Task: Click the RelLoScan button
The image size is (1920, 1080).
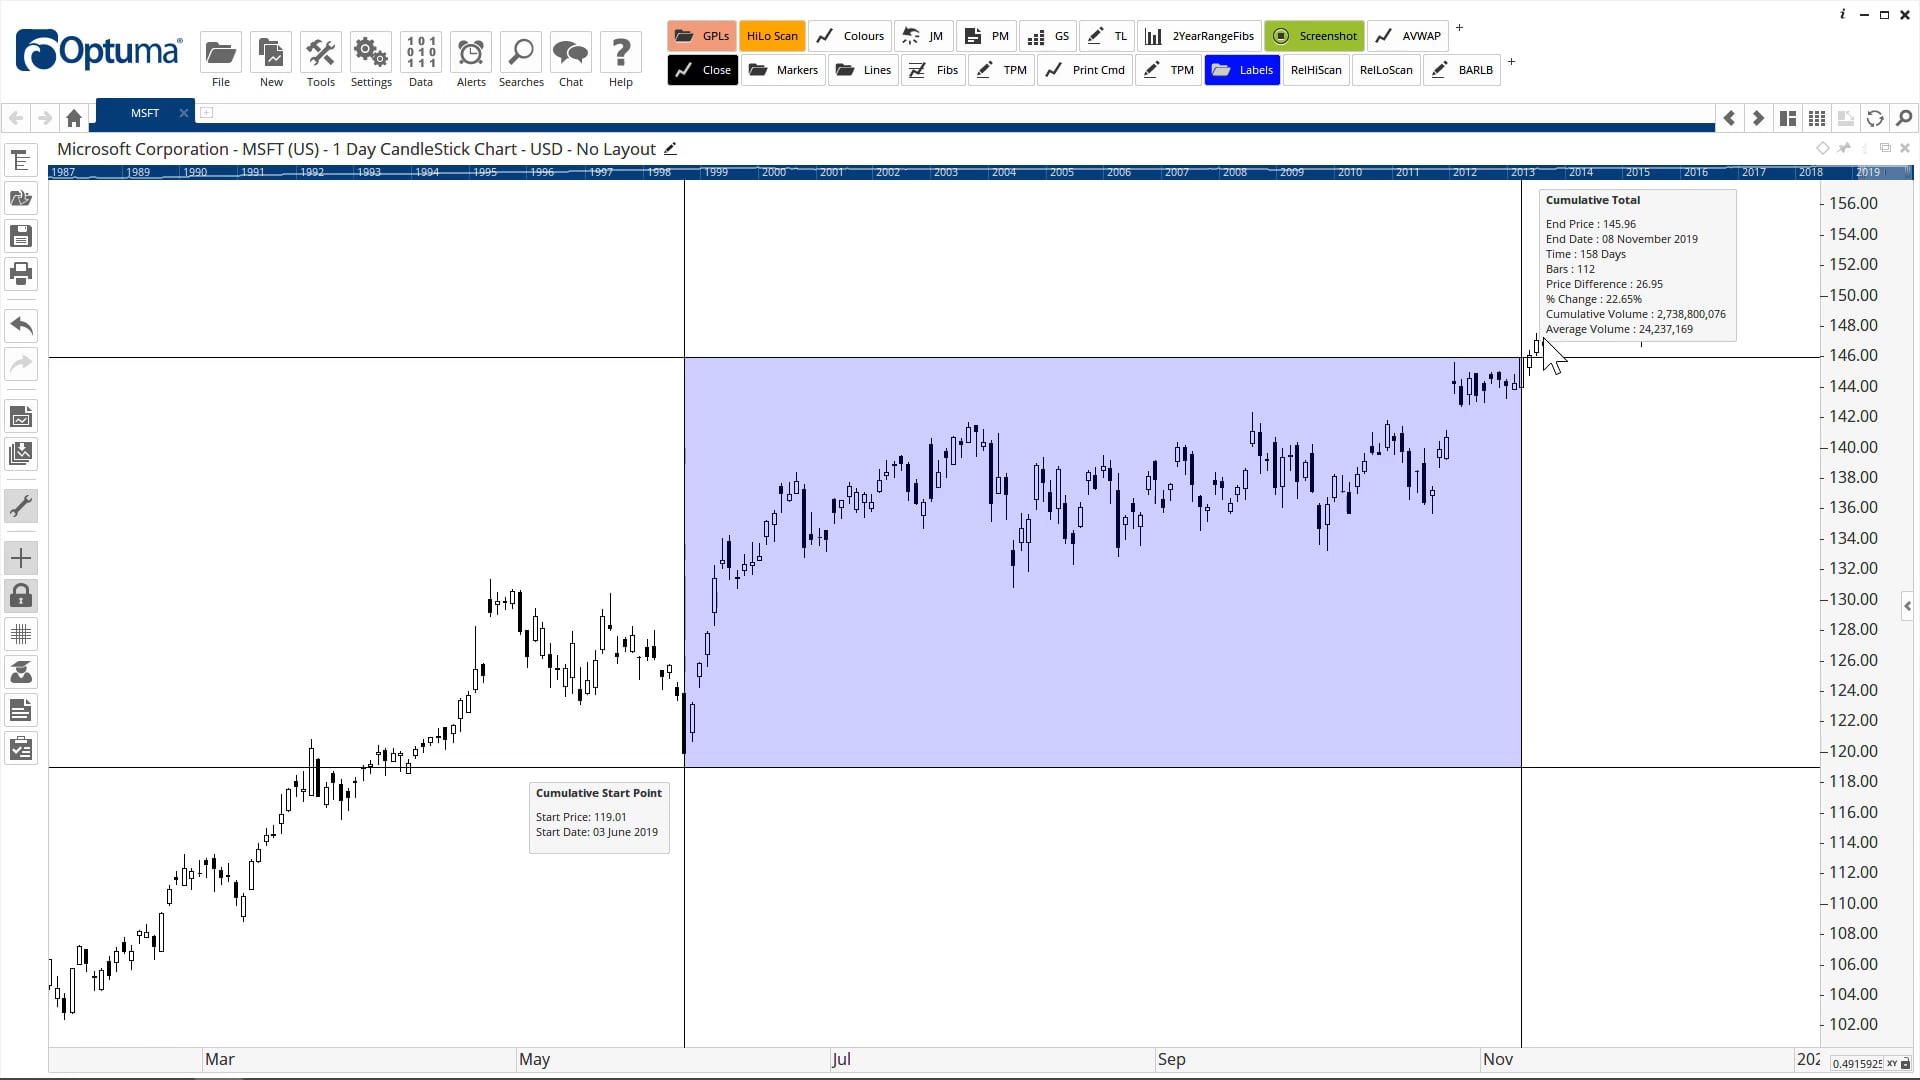Action: (x=1386, y=70)
